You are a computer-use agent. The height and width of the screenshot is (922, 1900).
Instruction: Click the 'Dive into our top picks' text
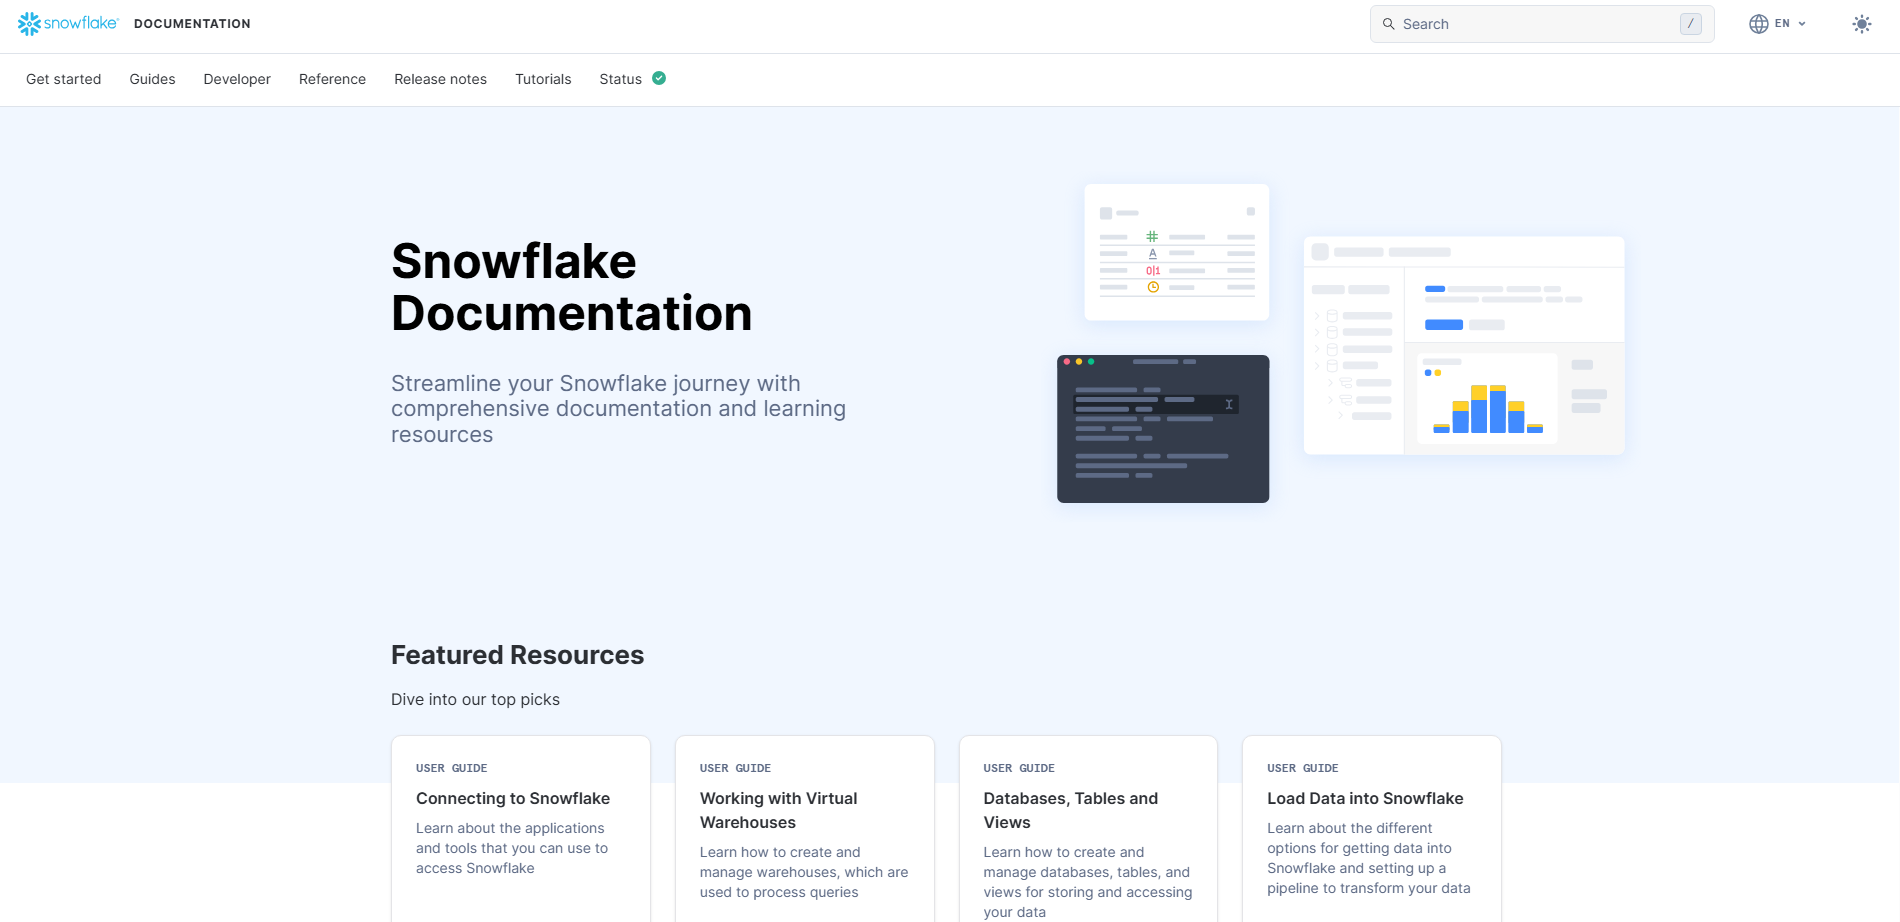[x=475, y=700]
